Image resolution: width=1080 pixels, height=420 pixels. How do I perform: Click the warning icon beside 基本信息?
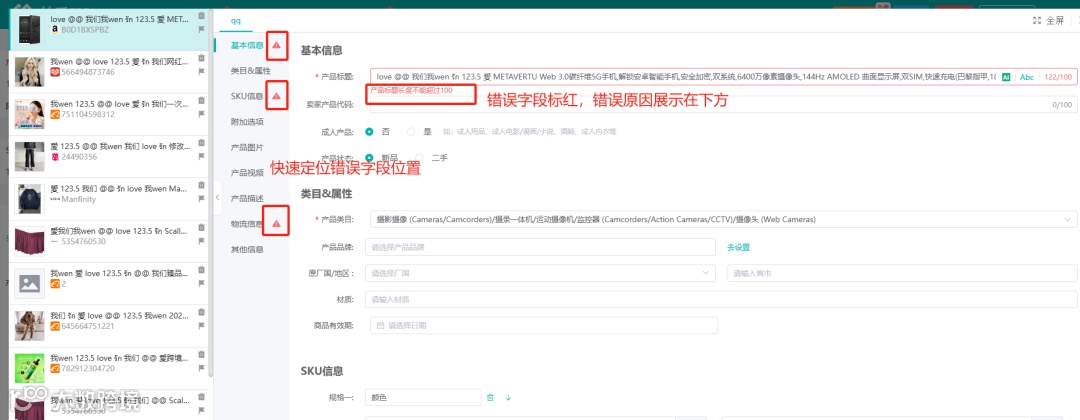click(x=276, y=45)
